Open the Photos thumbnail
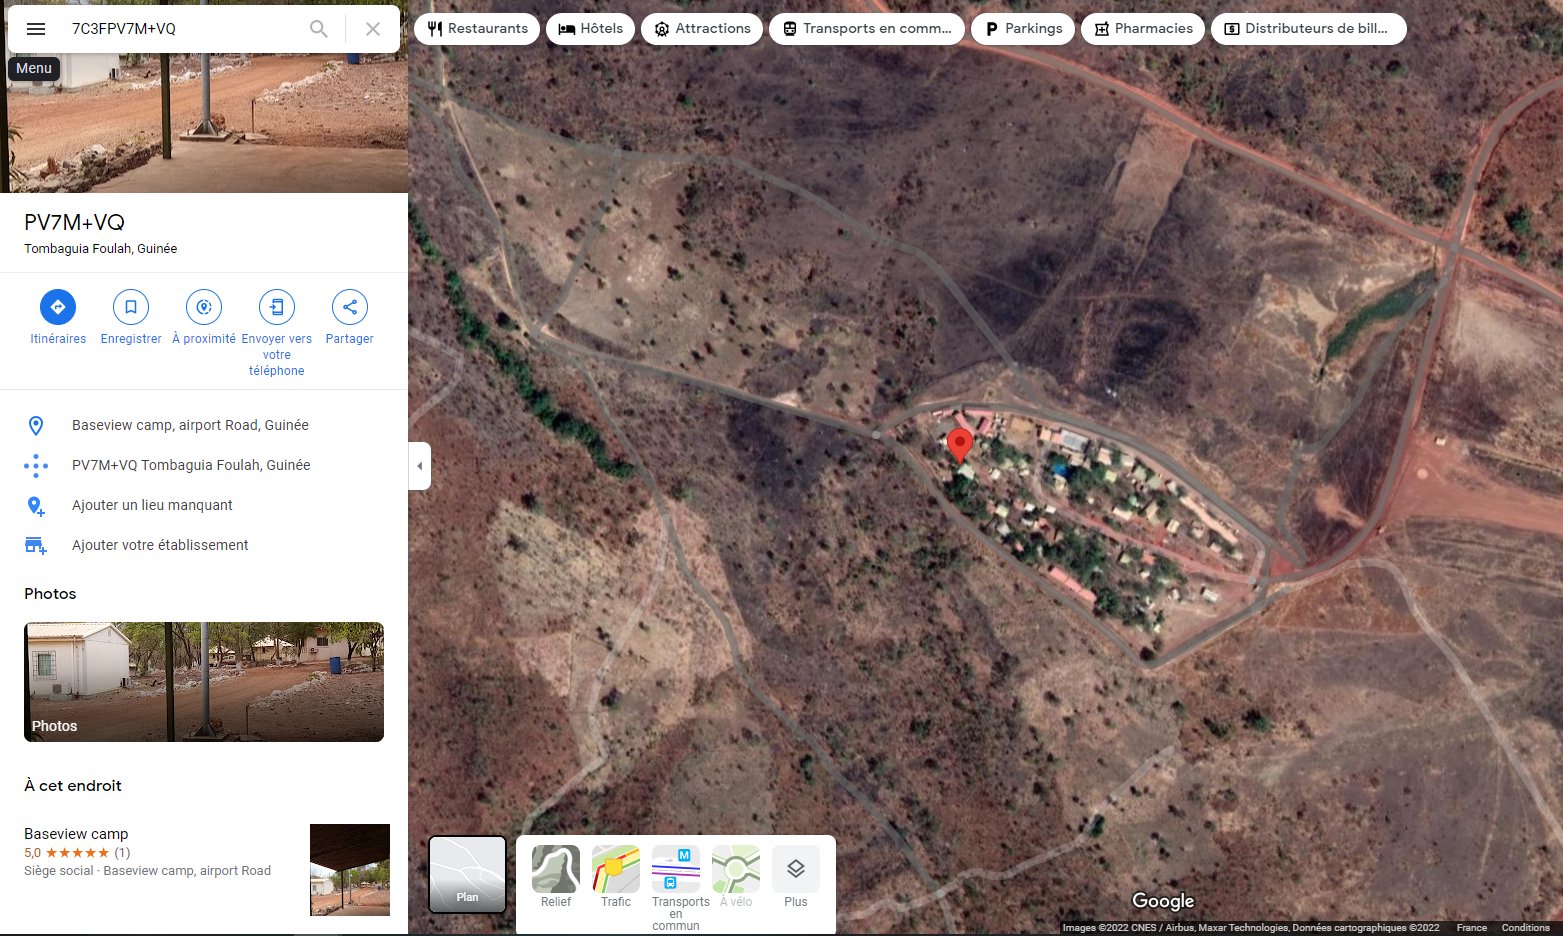The height and width of the screenshot is (936, 1563). (204, 682)
